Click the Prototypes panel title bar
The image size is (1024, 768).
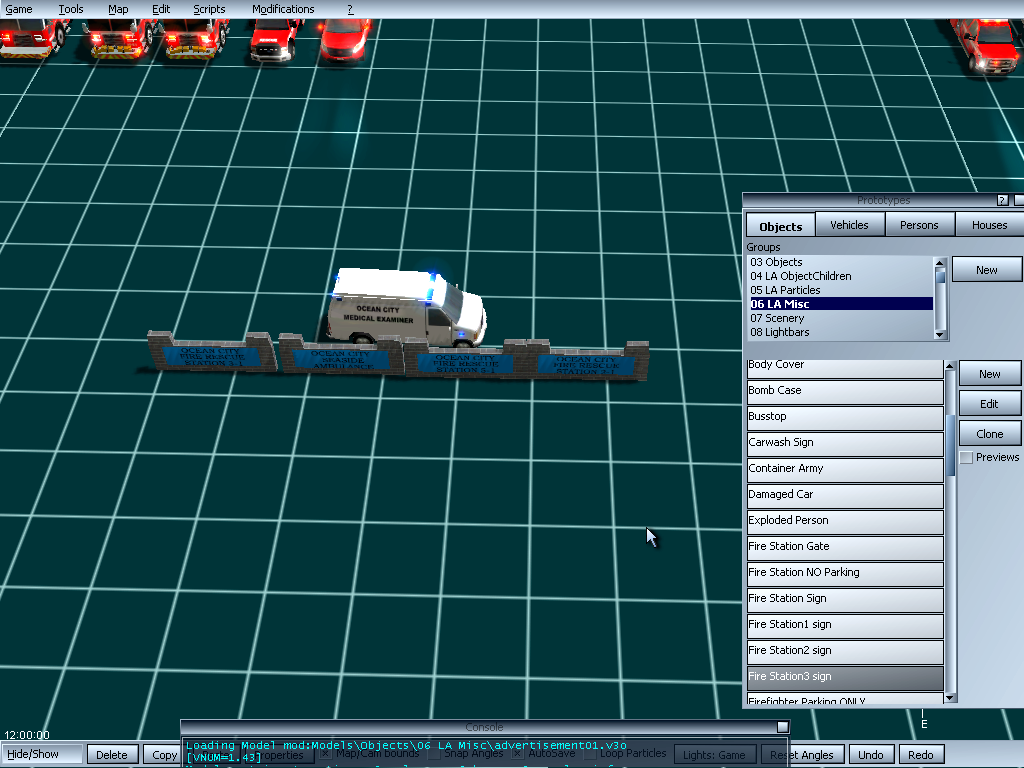pyautogui.click(x=883, y=200)
